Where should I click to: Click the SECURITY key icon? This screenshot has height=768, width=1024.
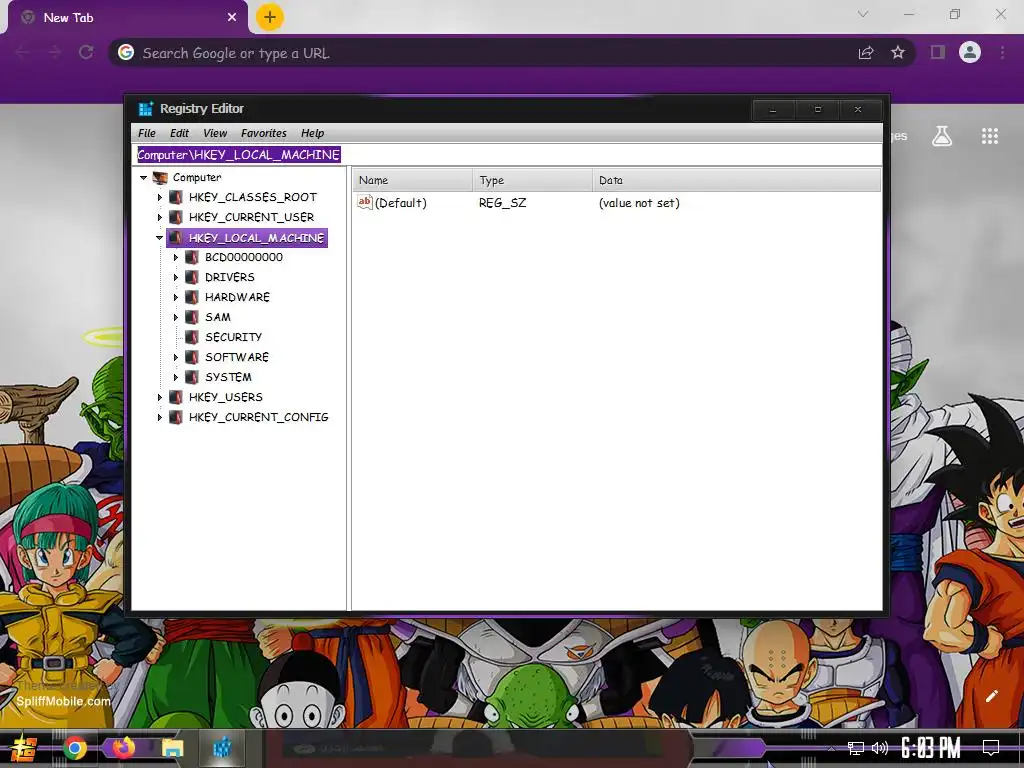192,337
